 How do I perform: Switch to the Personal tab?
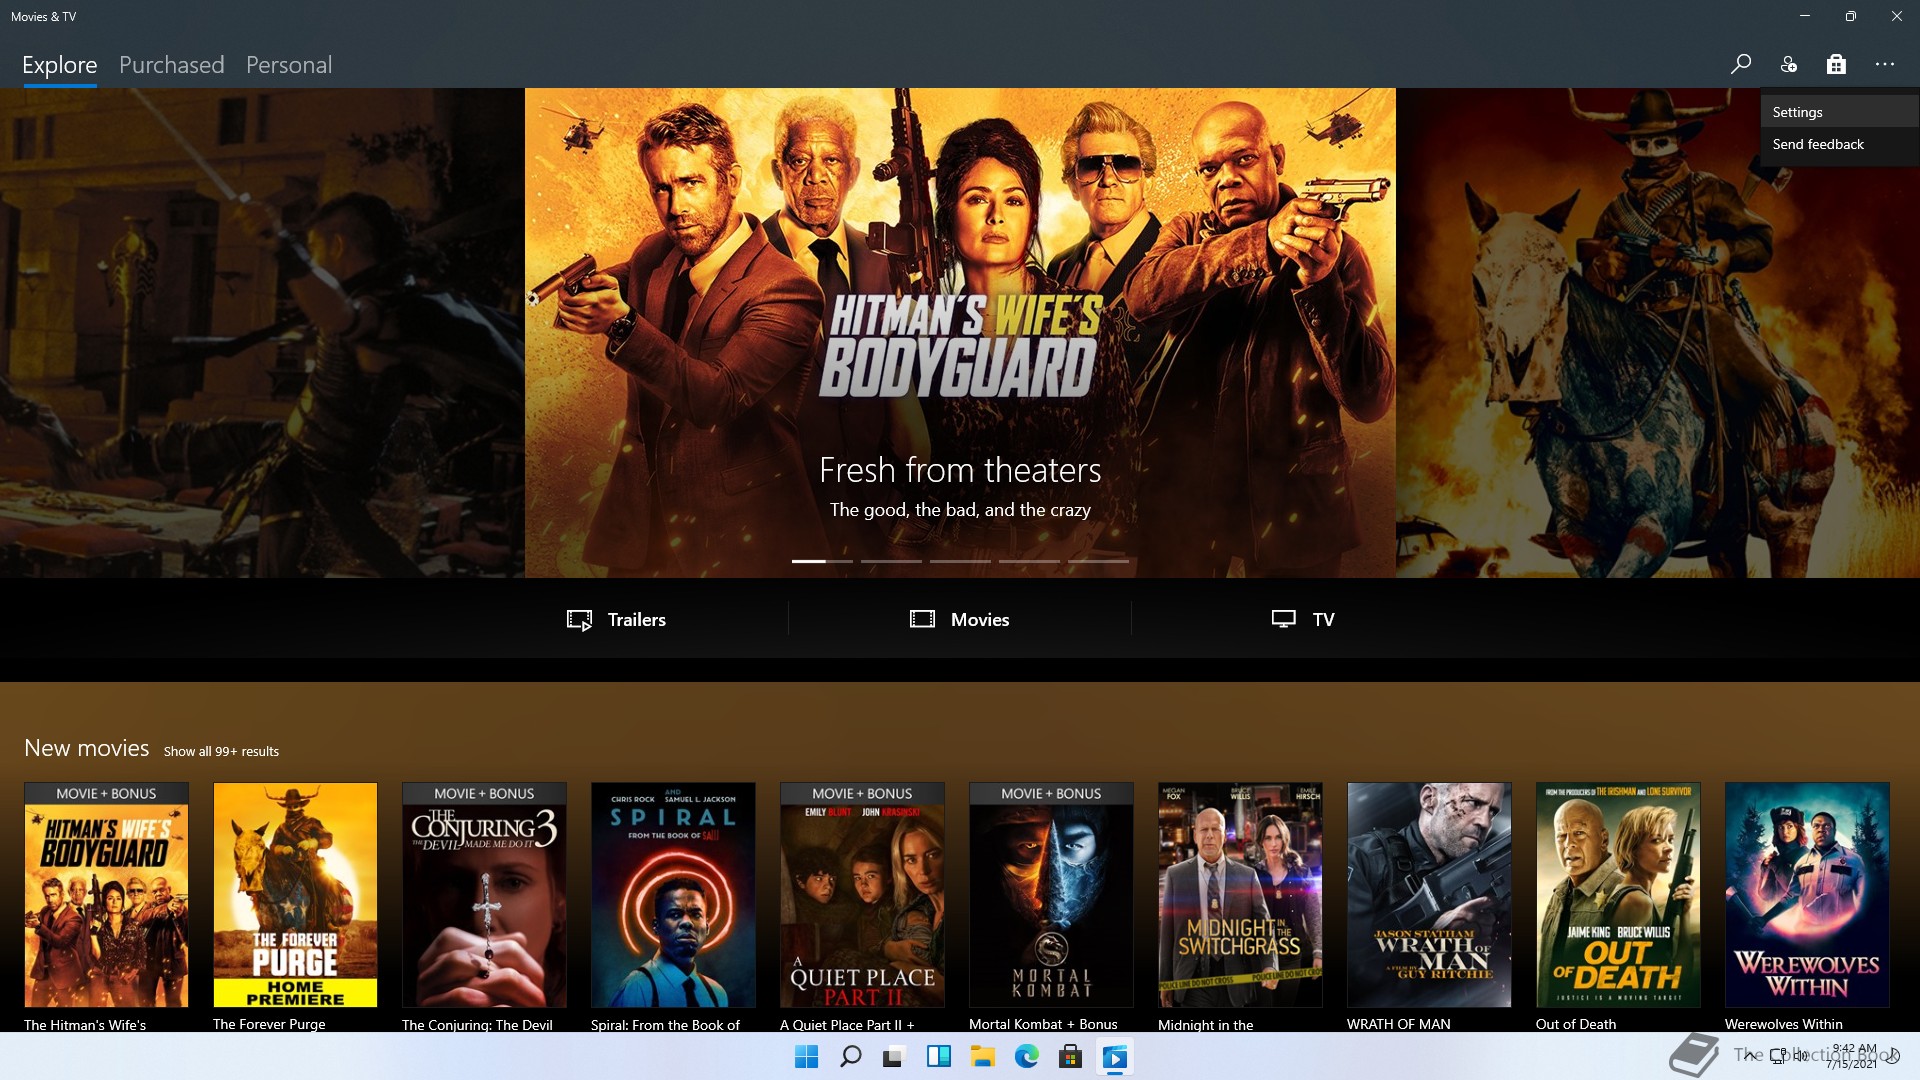pyautogui.click(x=289, y=65)
